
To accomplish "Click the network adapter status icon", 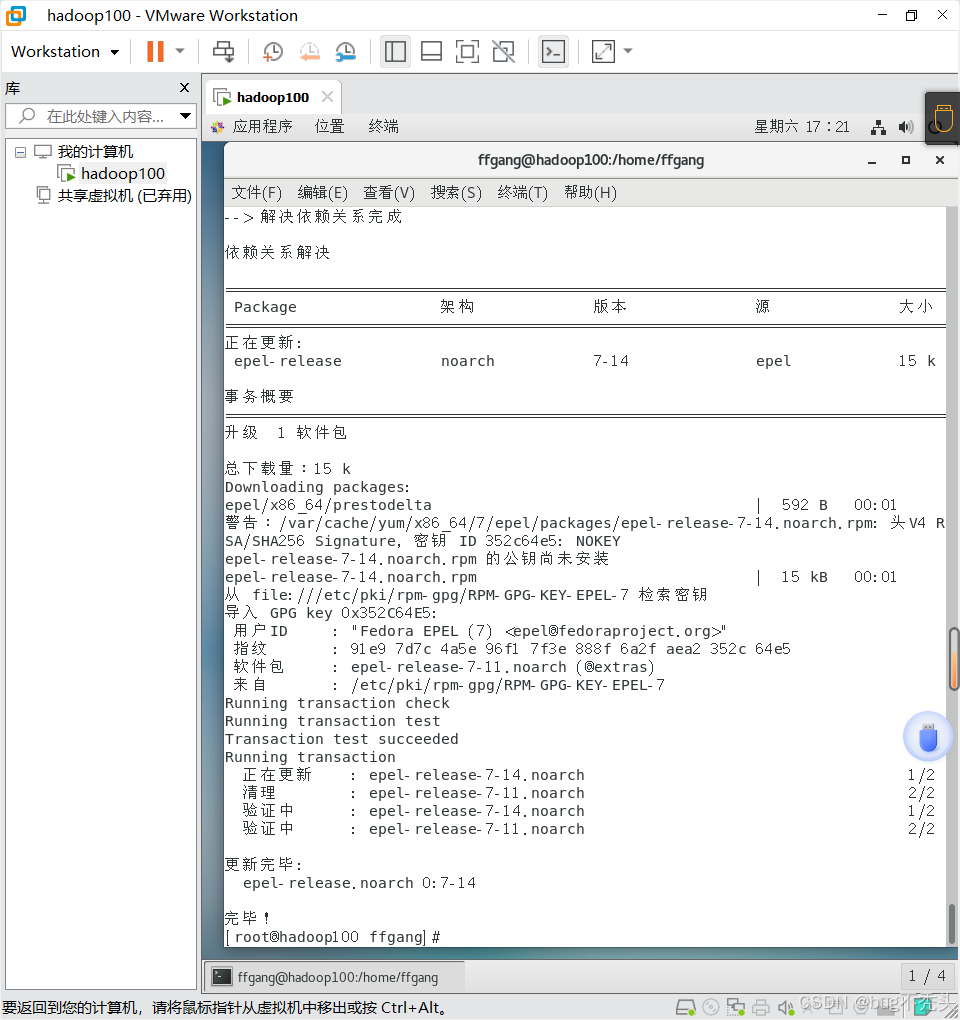I will point(736,1008).
